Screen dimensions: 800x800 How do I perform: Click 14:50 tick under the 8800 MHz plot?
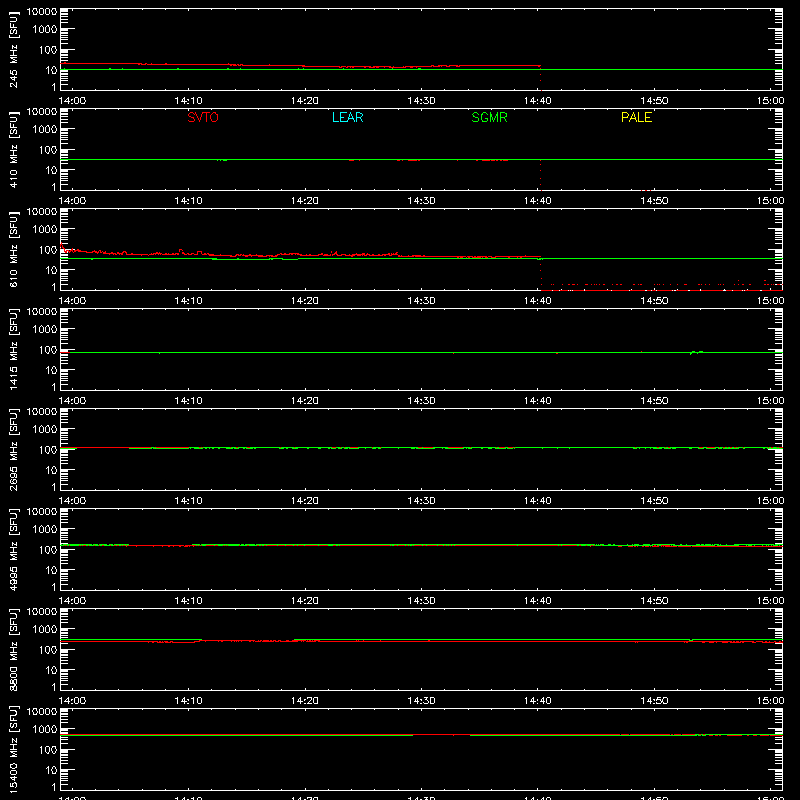tap(654, 701)
